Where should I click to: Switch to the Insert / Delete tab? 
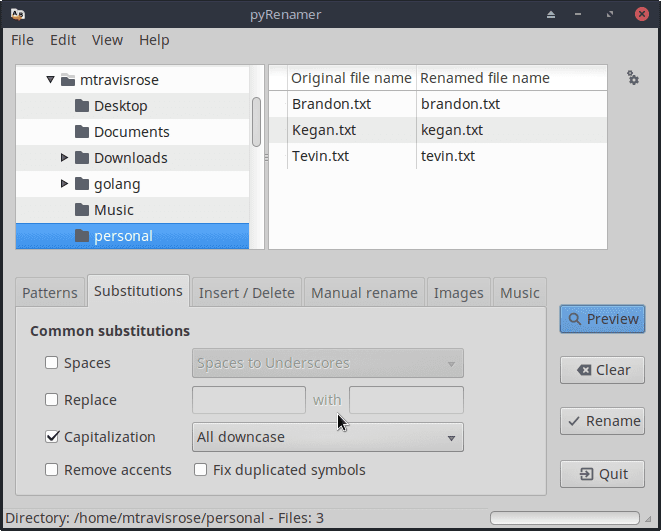[x=246, y=293]
